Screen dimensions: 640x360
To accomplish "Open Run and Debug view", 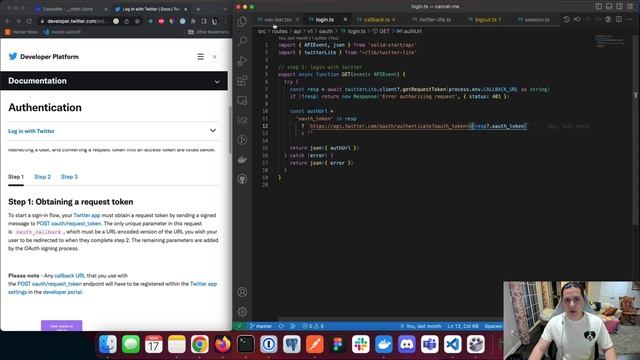I will coord(242,61).
